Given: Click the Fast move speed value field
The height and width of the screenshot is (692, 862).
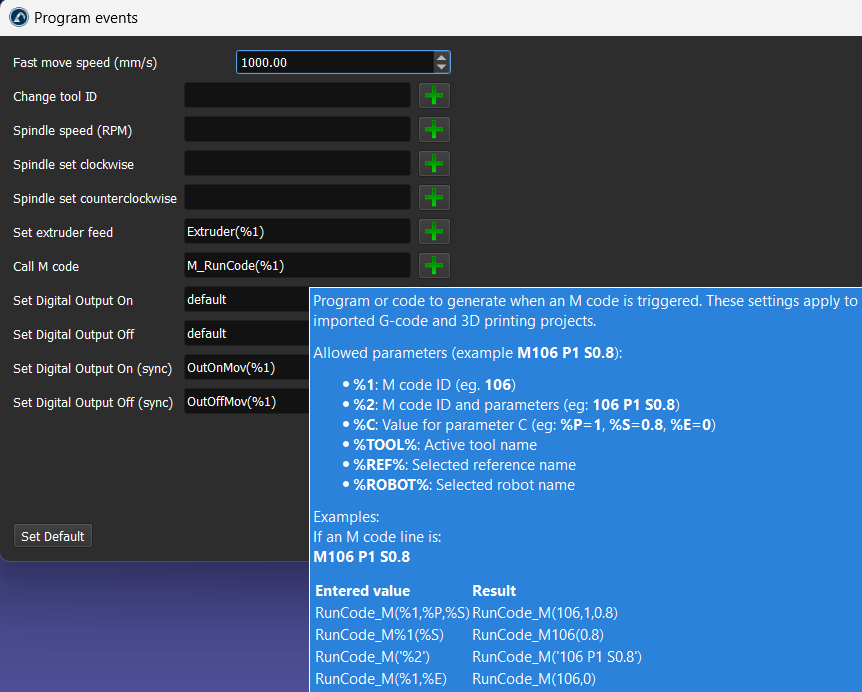Looking at the screenshot, I should [335, 62].
